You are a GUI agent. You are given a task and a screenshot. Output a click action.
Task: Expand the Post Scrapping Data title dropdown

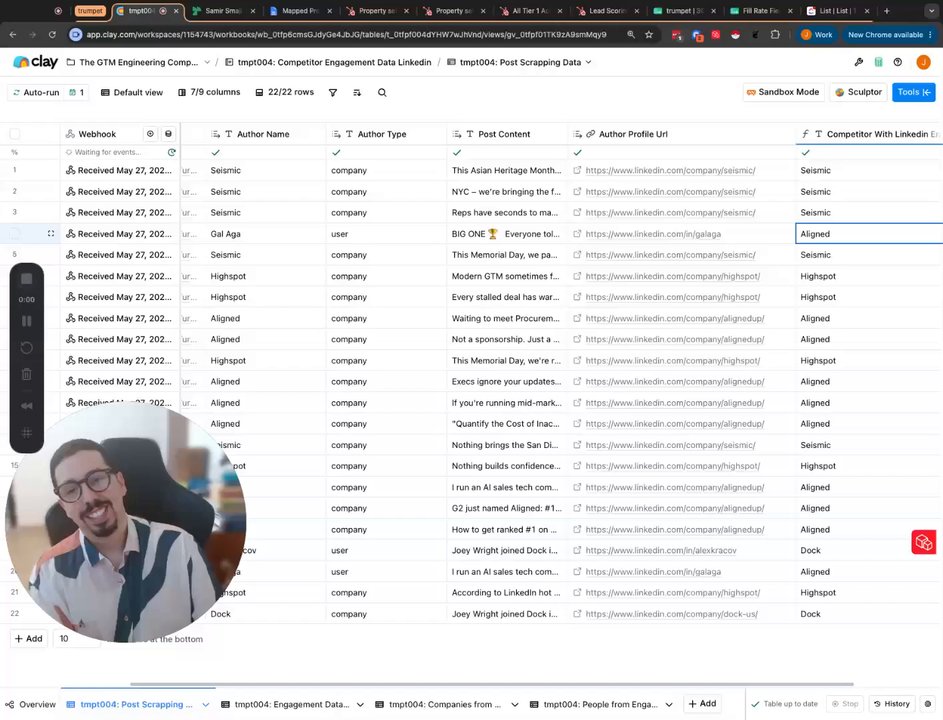588,62
